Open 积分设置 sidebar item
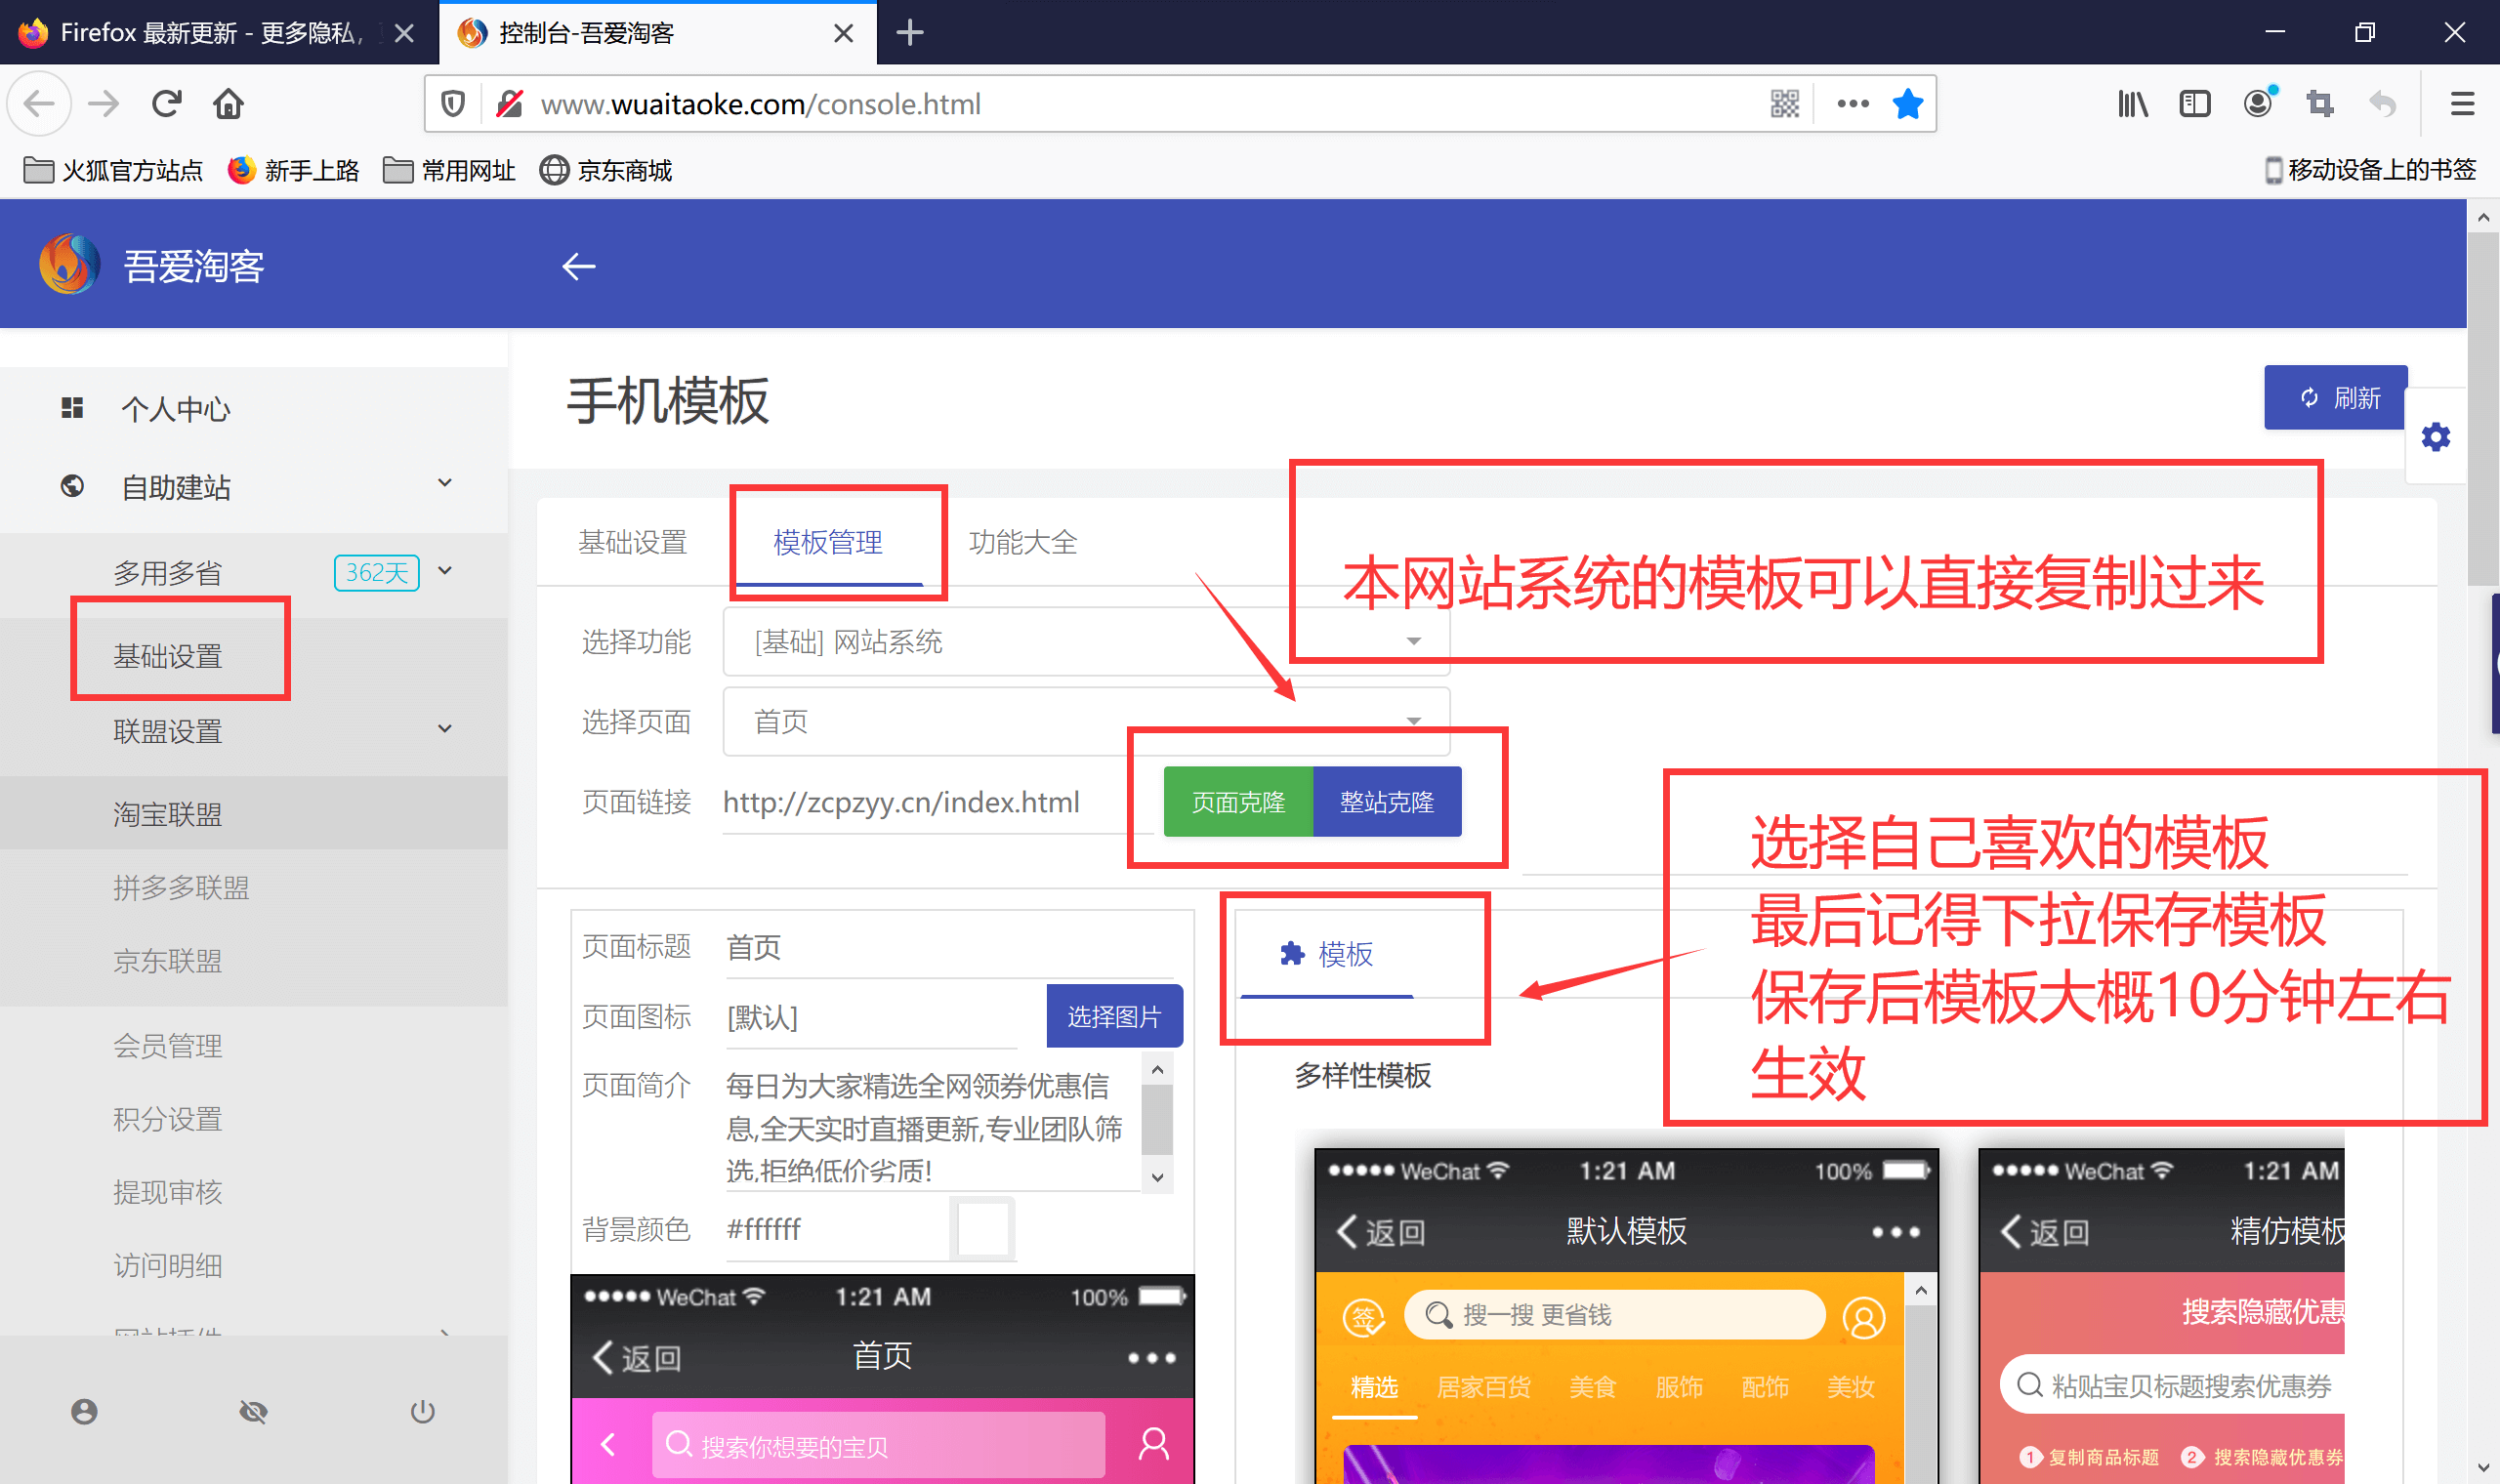The width and height of the screenshot is (2500, 1484). point(167,1118)
